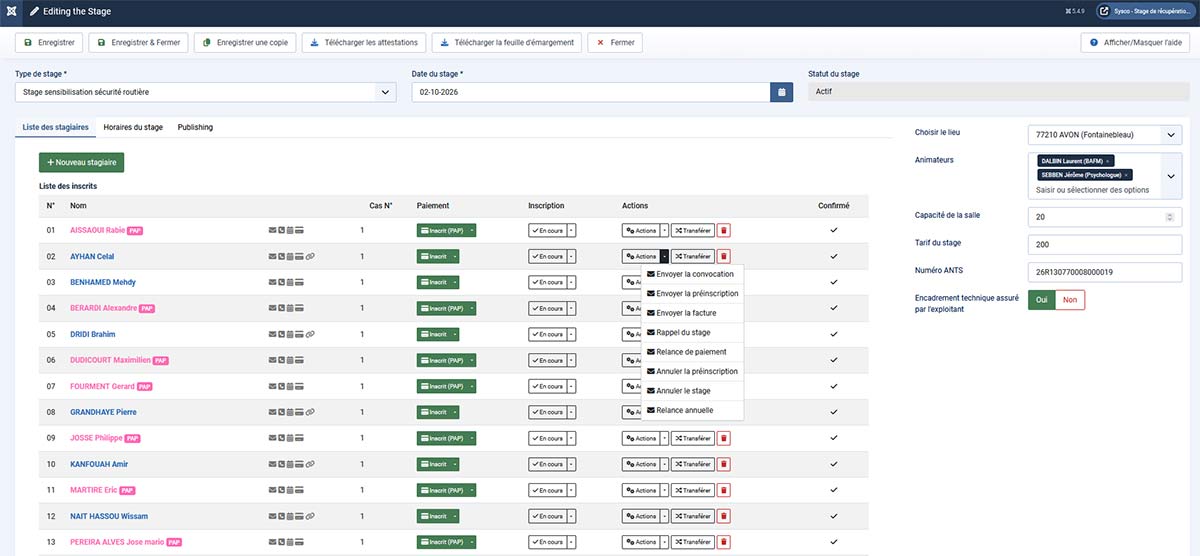Delete trainee AISSAOUI Rabie with trash icon
This screenshot has width=1200, height=556.
(x=724, y=230)
